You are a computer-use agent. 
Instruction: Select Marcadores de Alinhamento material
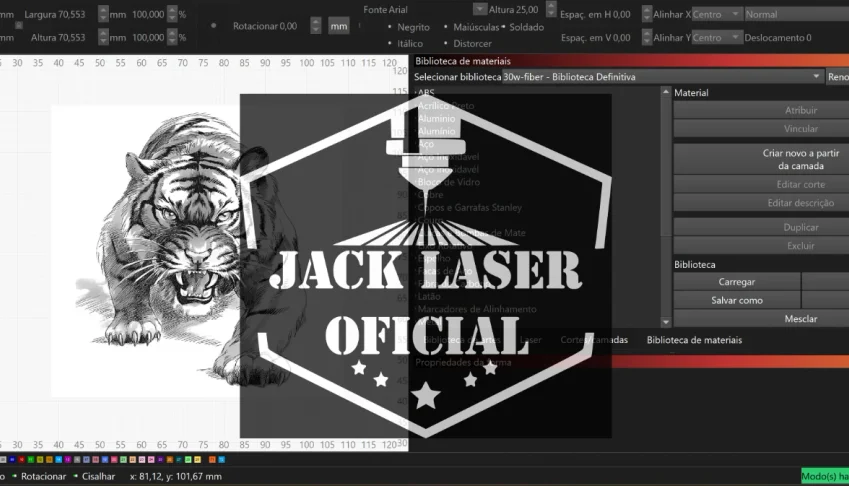tap(477, 309)
